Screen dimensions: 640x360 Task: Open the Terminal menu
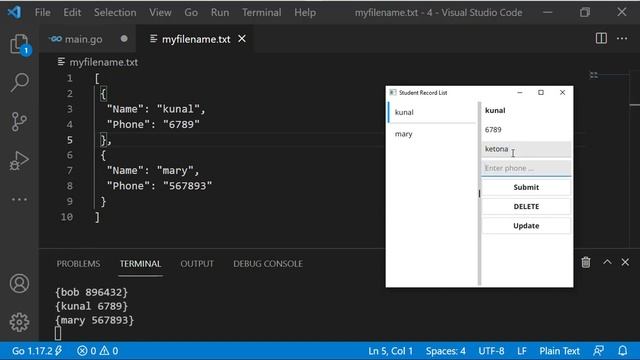[x=261, y=12]
